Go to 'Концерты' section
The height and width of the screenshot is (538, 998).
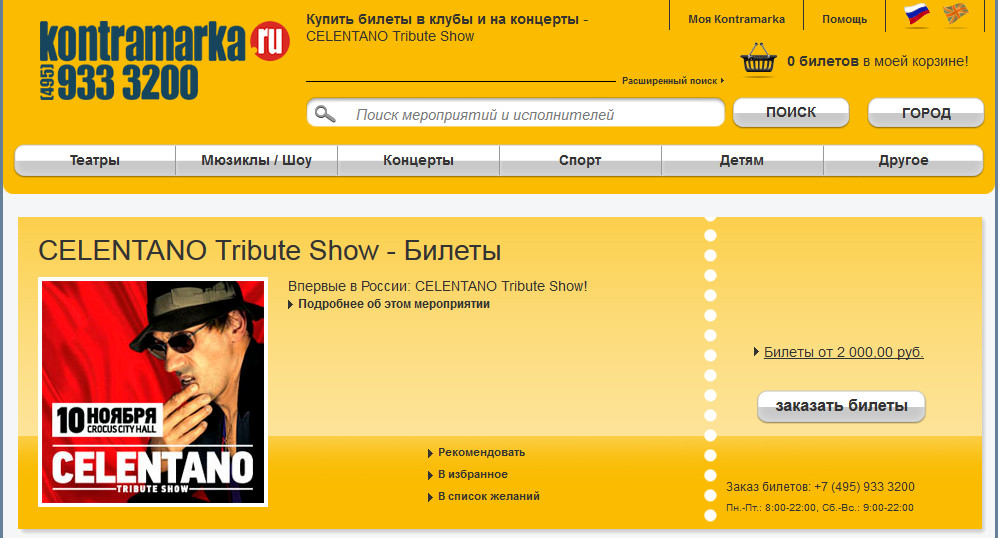tap(418, 160)
